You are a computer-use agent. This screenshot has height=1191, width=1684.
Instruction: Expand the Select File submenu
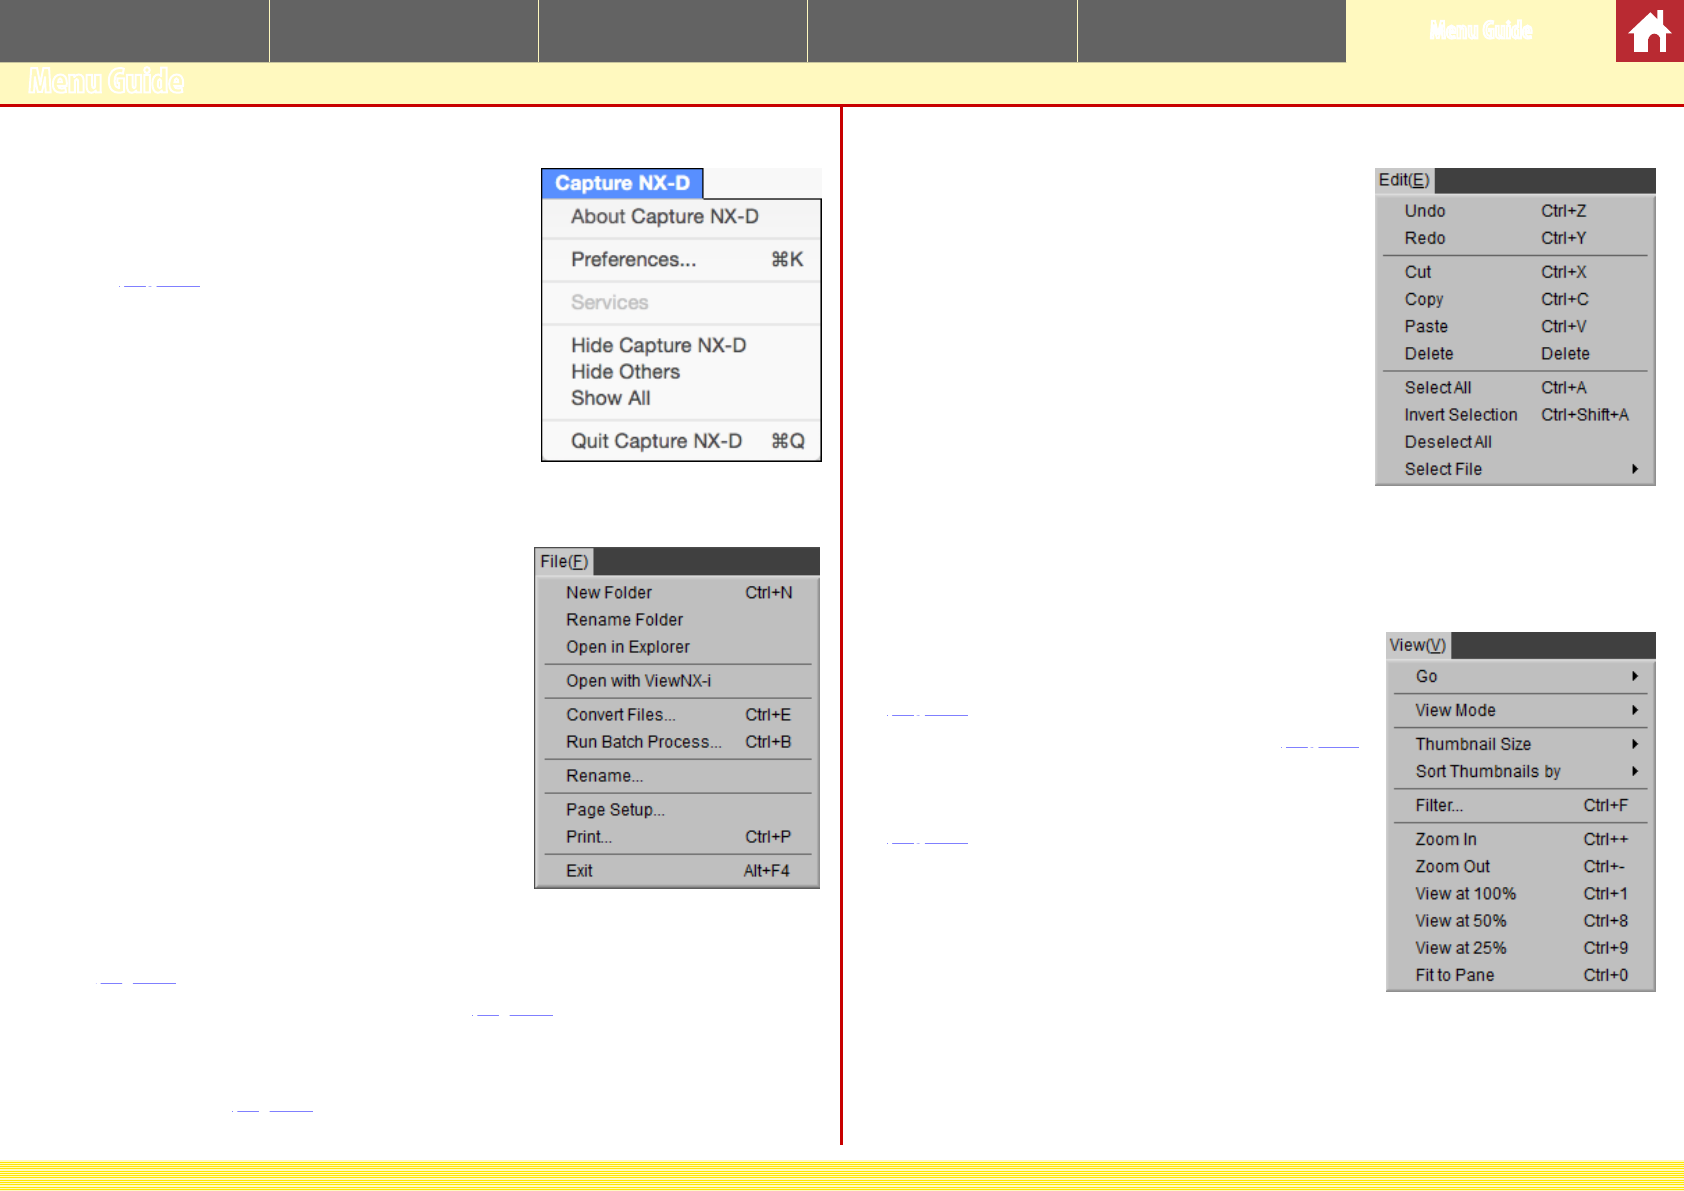1515,469
